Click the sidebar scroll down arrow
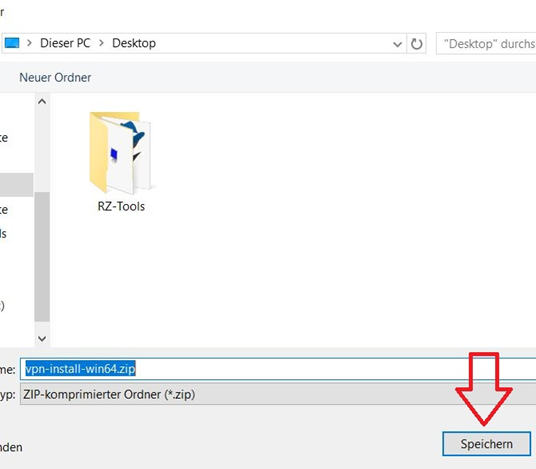 (x=42, y=338)
